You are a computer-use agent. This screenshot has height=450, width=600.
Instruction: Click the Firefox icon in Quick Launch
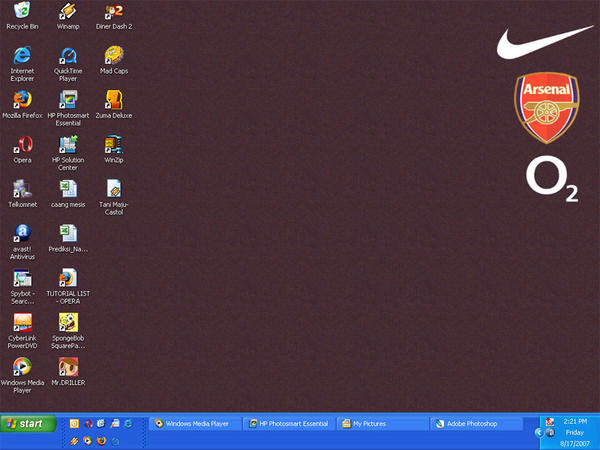(101, 441)
